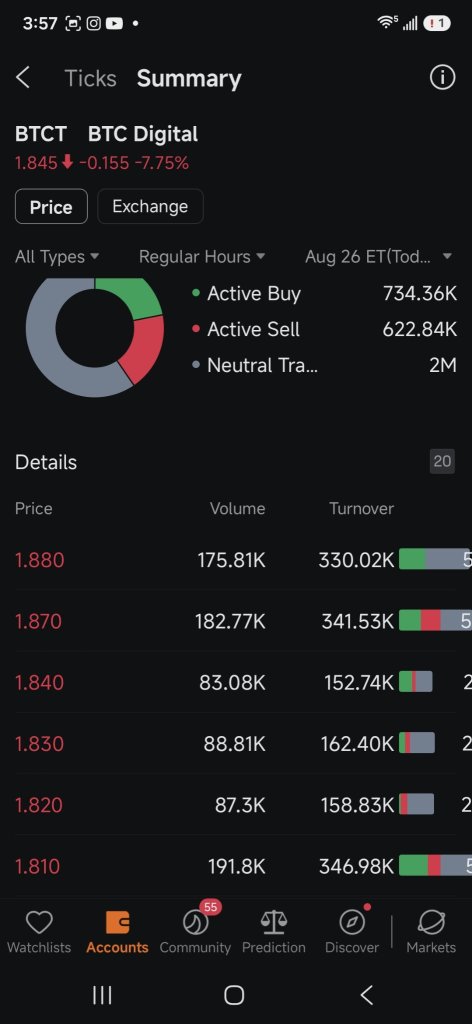Sort by the Turnover column header
Image resolution: width=472 pixels, height=1024 pixels.
click(x=362, y=508)
